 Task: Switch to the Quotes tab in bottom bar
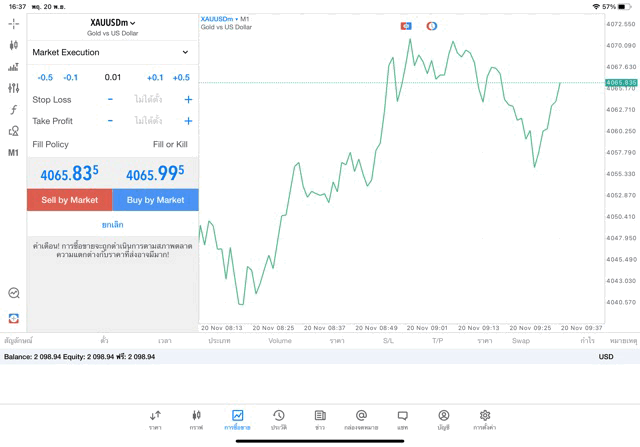(155, 420)
